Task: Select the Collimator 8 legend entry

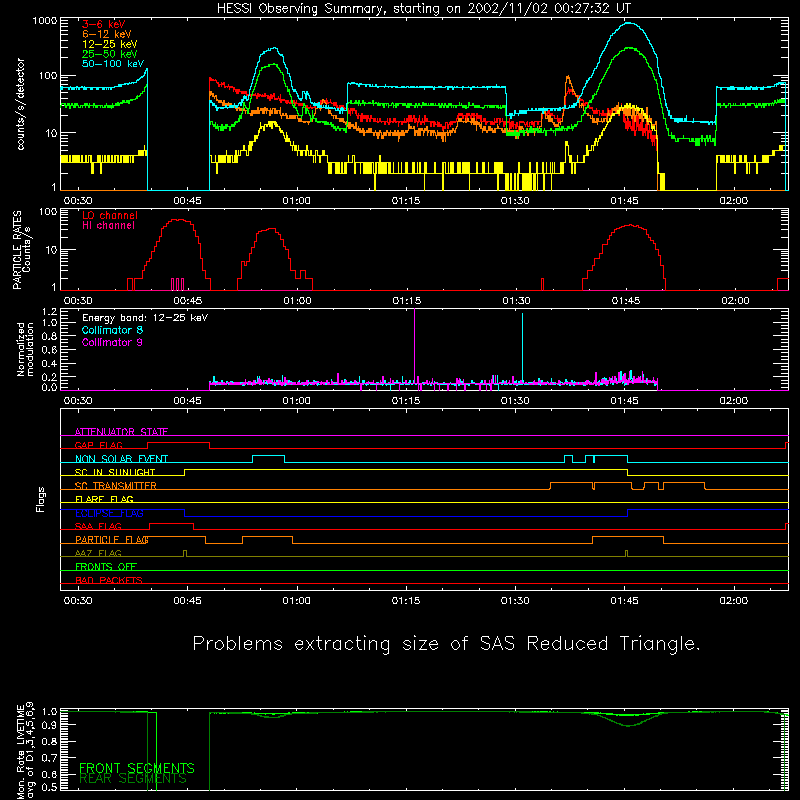Action: 112,330
